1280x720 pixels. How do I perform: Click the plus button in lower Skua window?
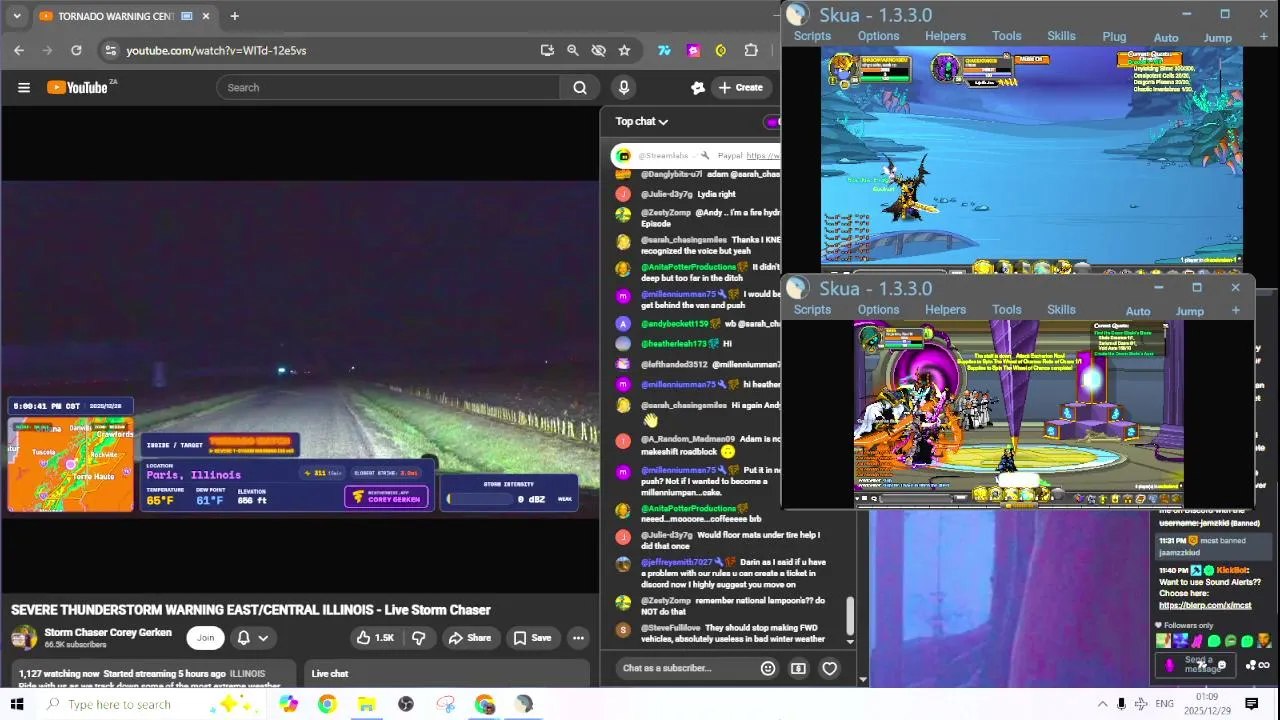[1235, 310]
